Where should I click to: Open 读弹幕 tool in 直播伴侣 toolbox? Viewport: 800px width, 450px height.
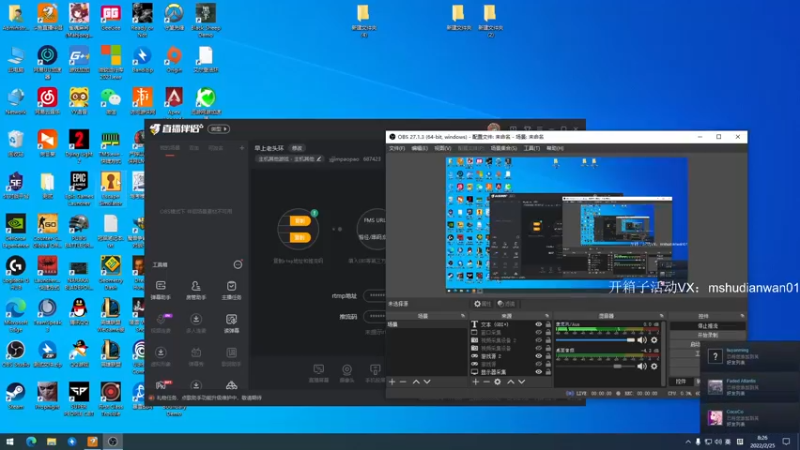coord(231,323)
